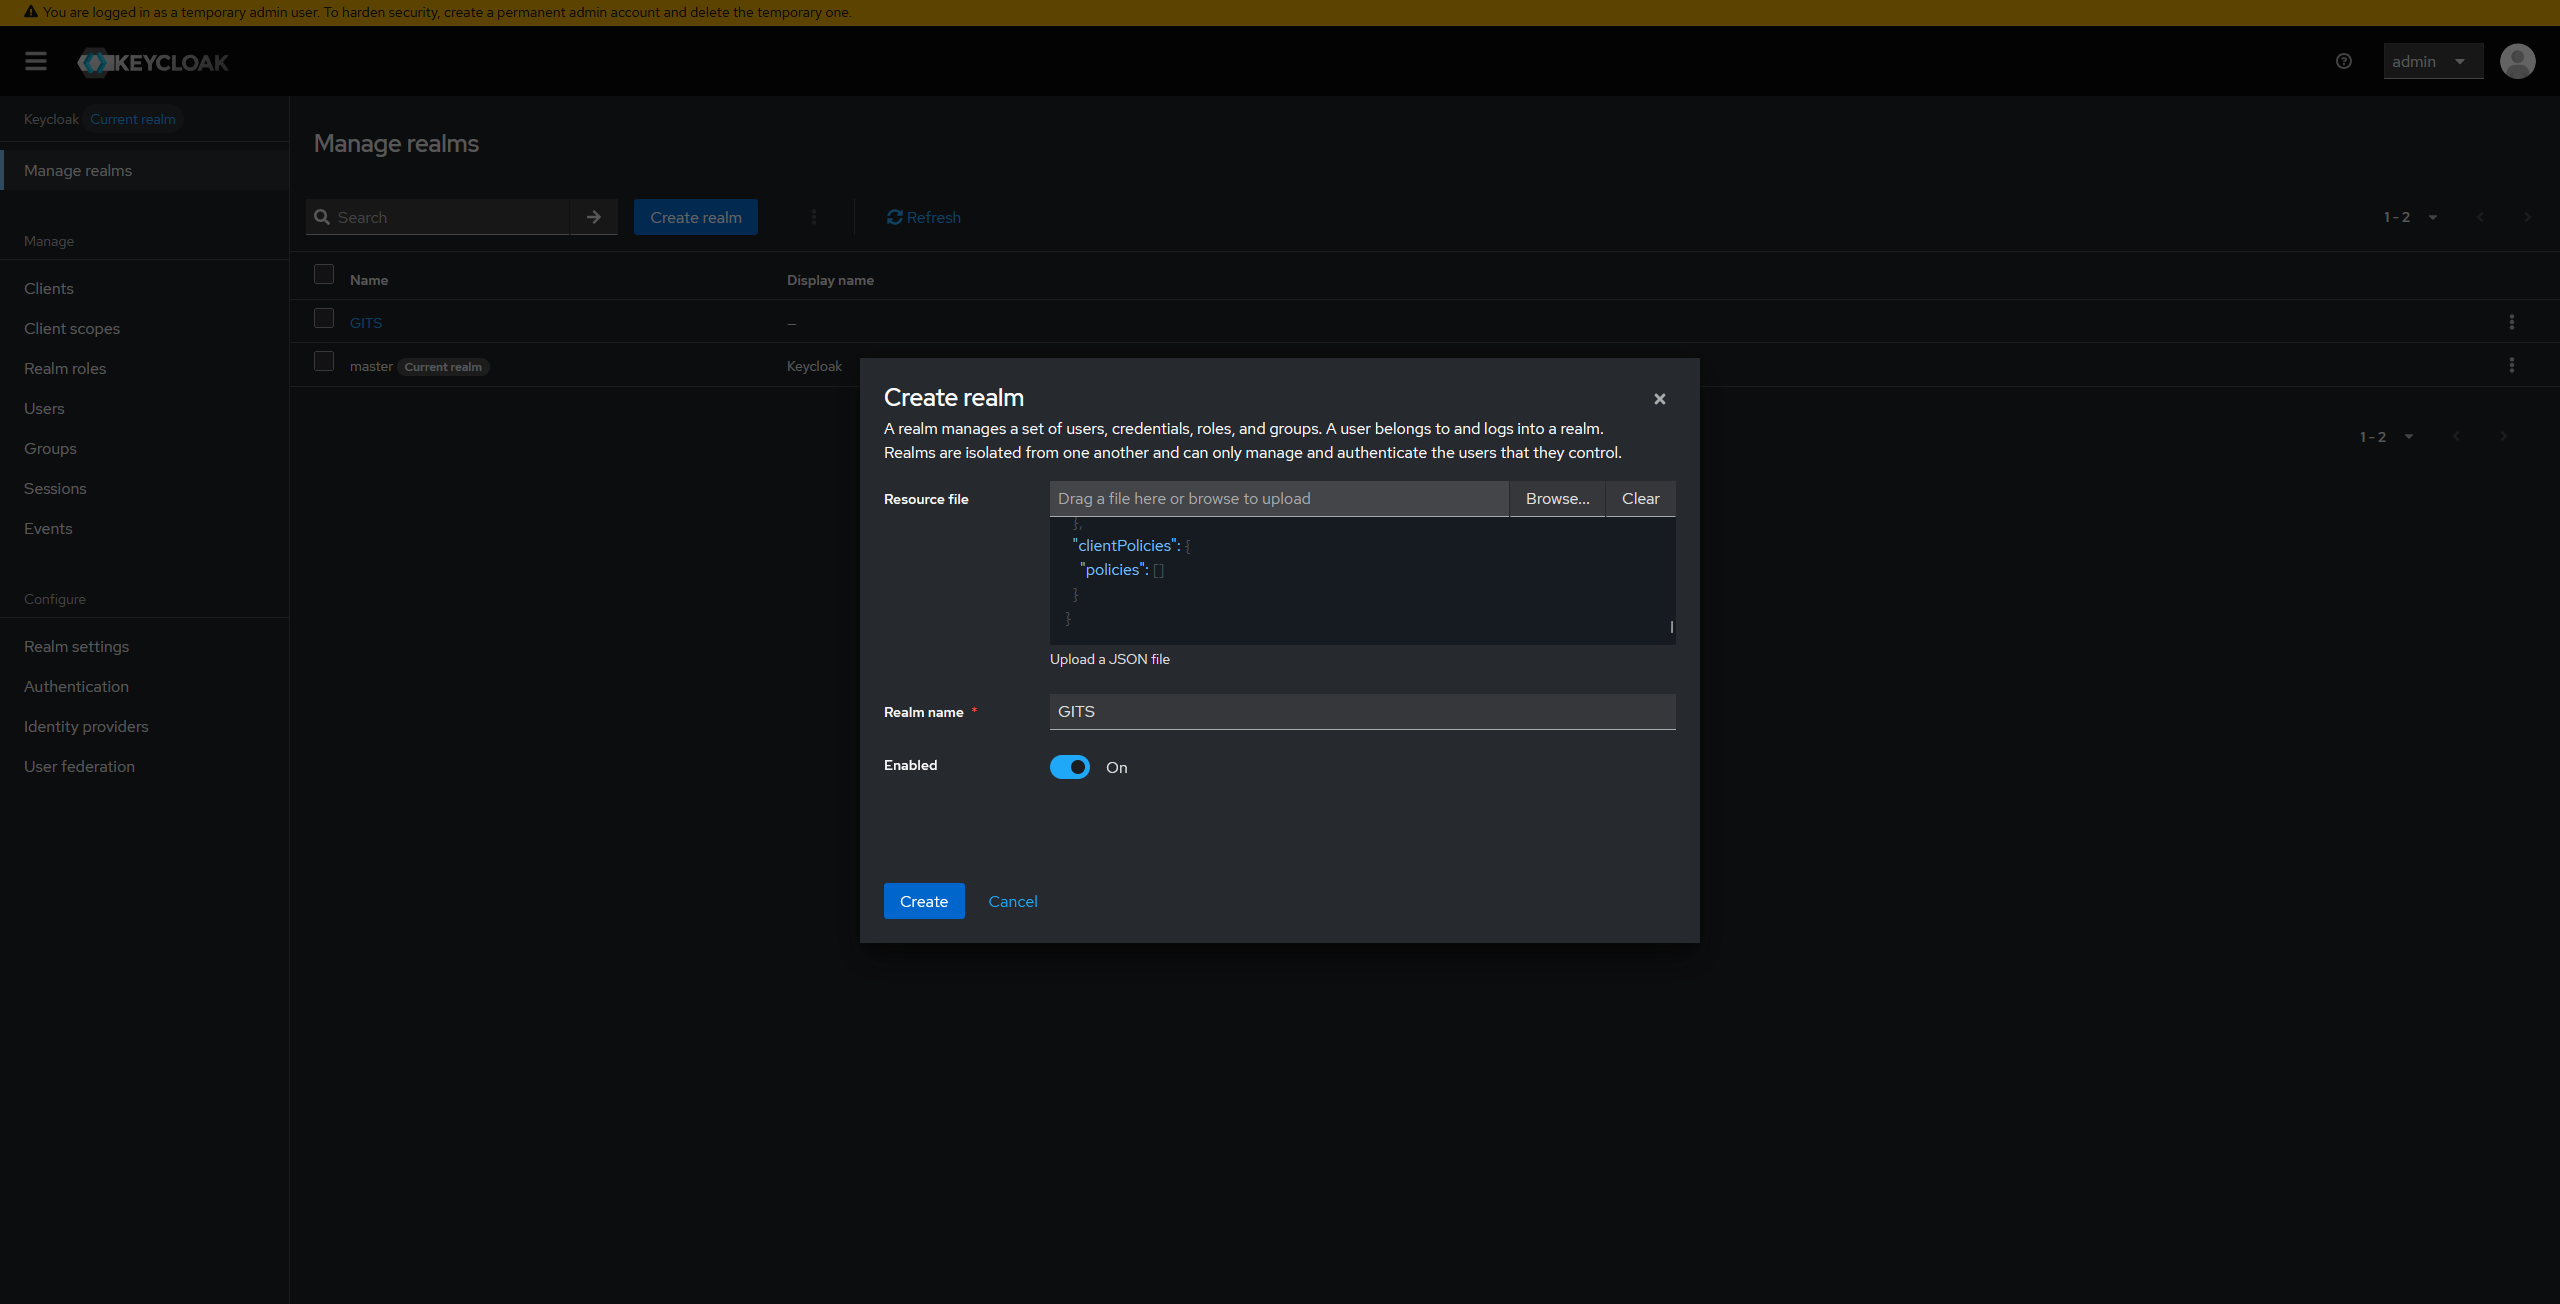Click the Name column header
Screen dimensions: 2560x1304
(x=369, y=280)
